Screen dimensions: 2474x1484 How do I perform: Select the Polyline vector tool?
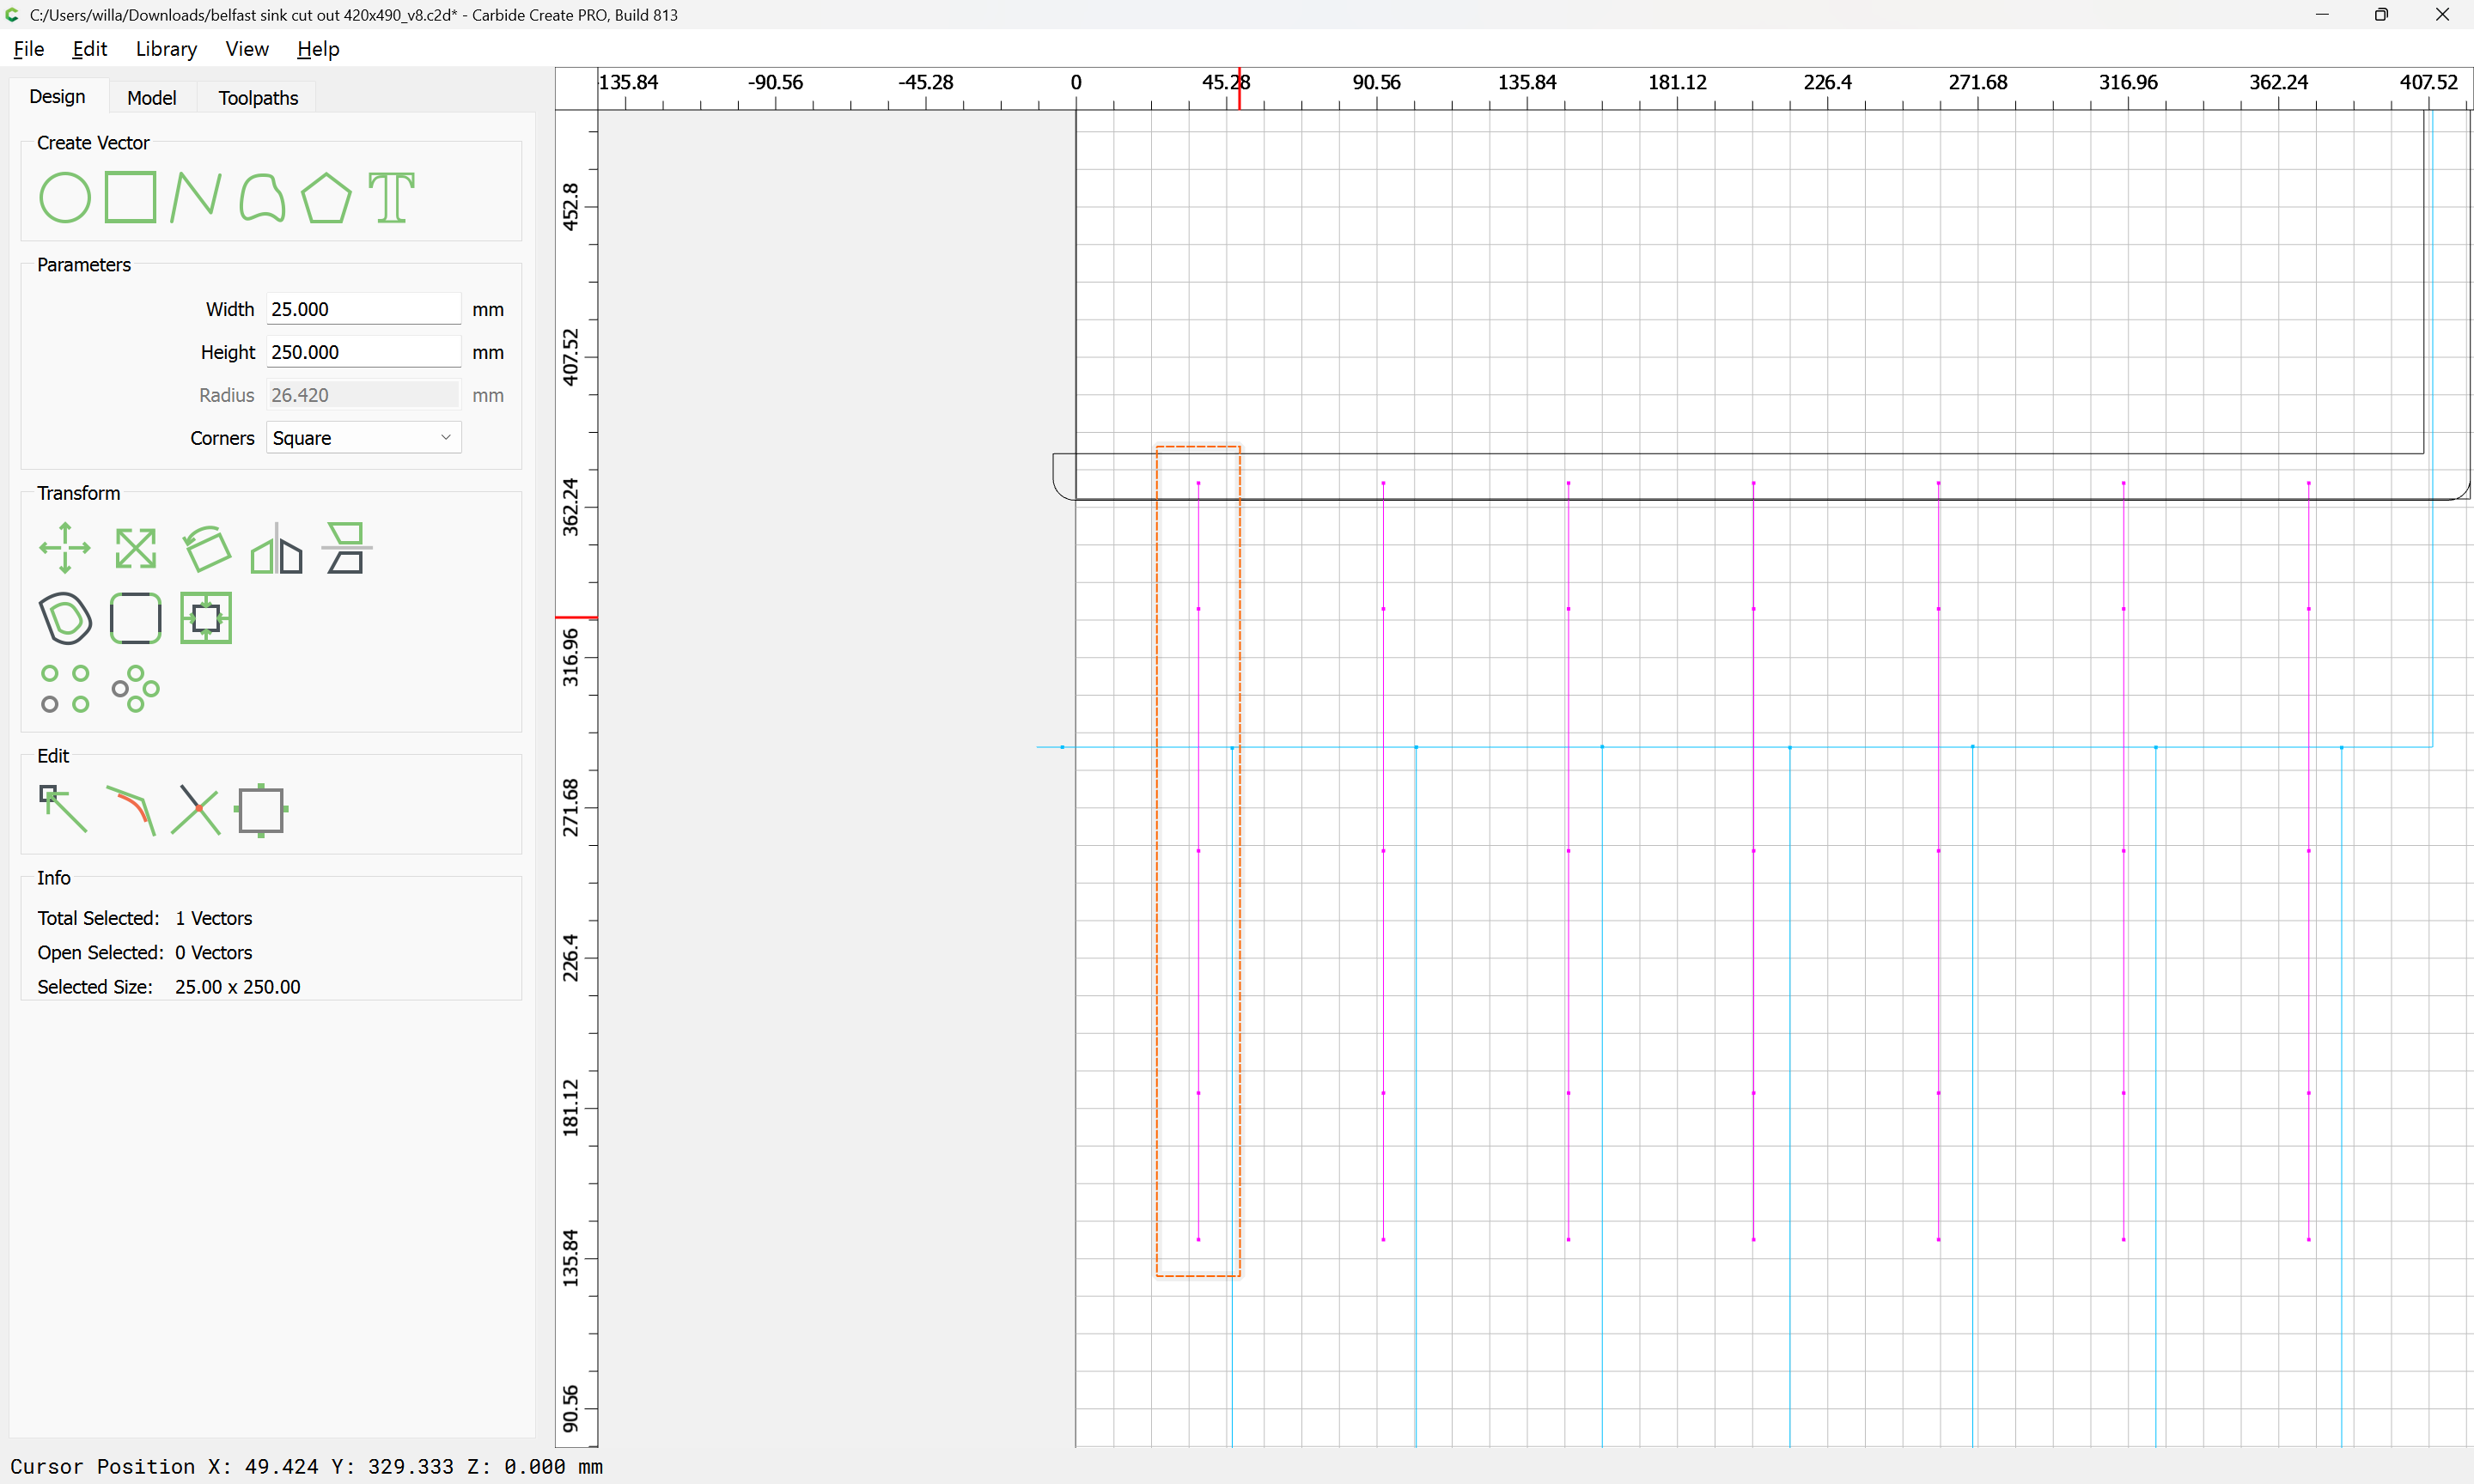pyautogui.click(x=195, y=197)
